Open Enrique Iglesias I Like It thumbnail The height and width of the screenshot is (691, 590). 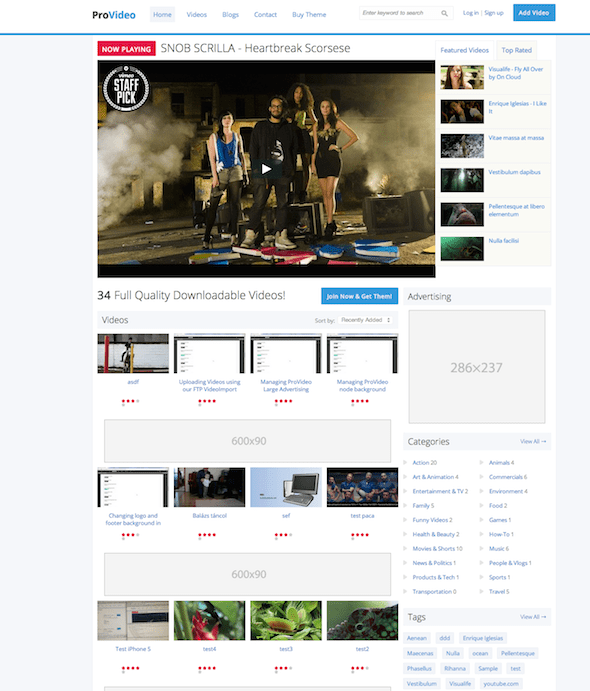coord(462,111)
